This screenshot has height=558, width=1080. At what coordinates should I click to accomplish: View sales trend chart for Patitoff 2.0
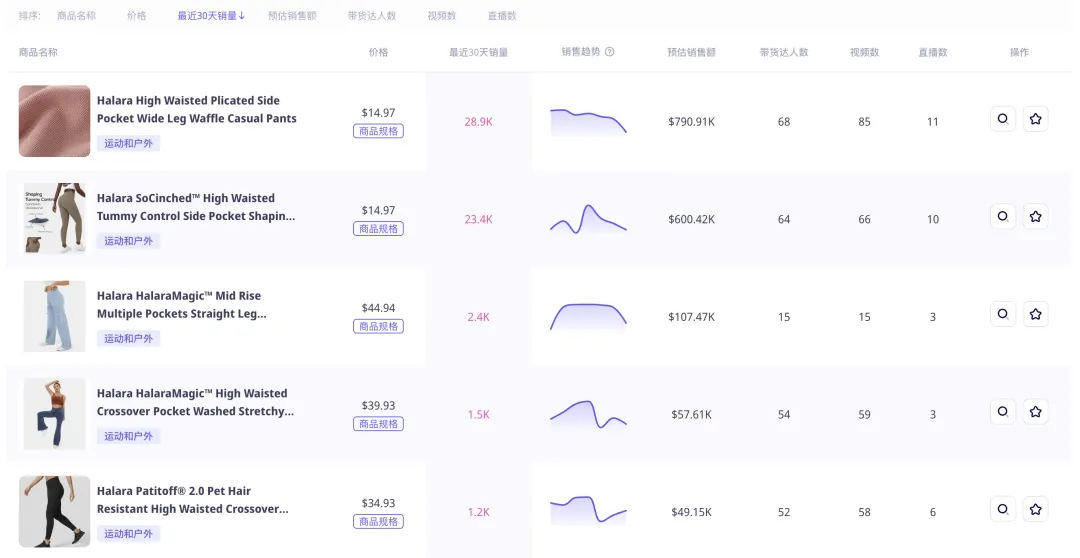pos(588,510)
